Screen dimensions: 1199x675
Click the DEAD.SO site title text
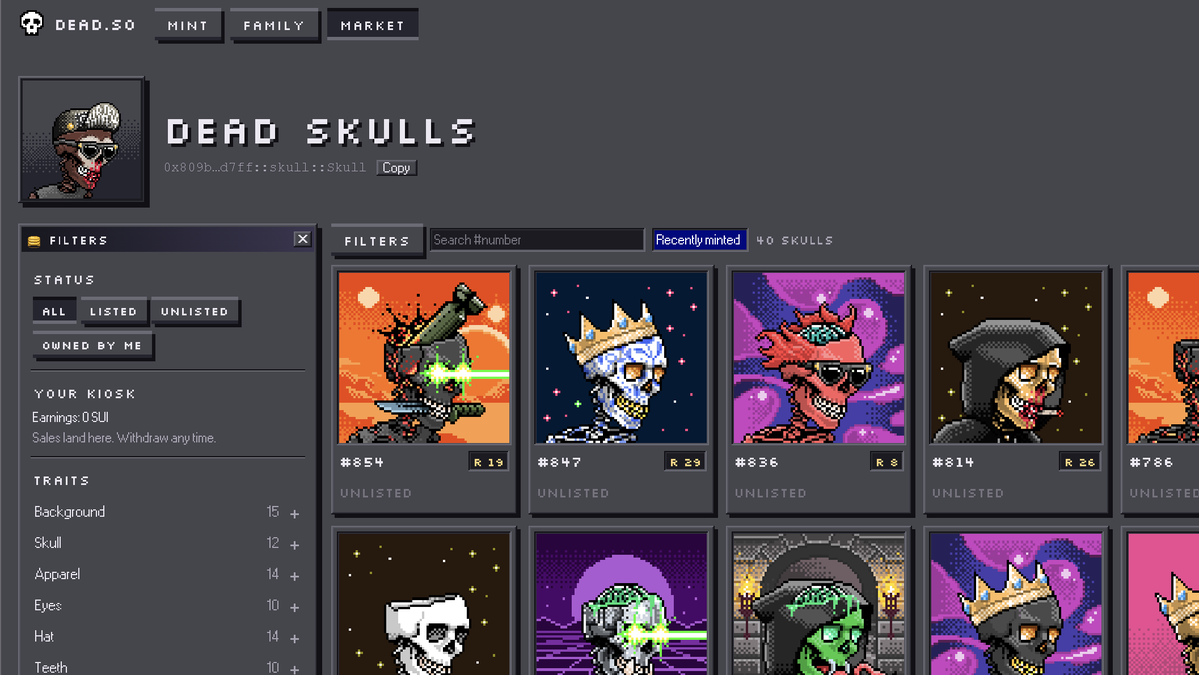(95, 25)
